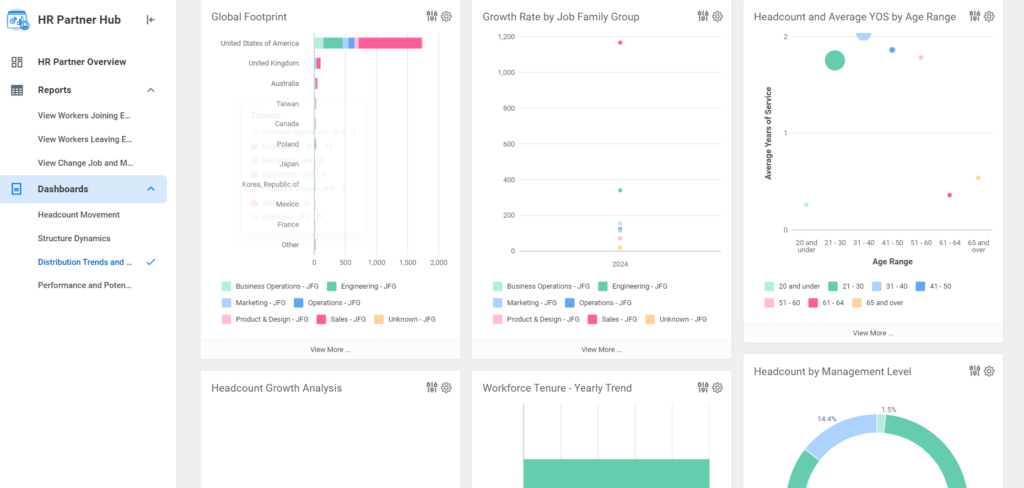This screenshot has height=488, width=1024.
Task: Open gear settings for Headcount and Average YOS card
Action: click(x=989, y=16)
